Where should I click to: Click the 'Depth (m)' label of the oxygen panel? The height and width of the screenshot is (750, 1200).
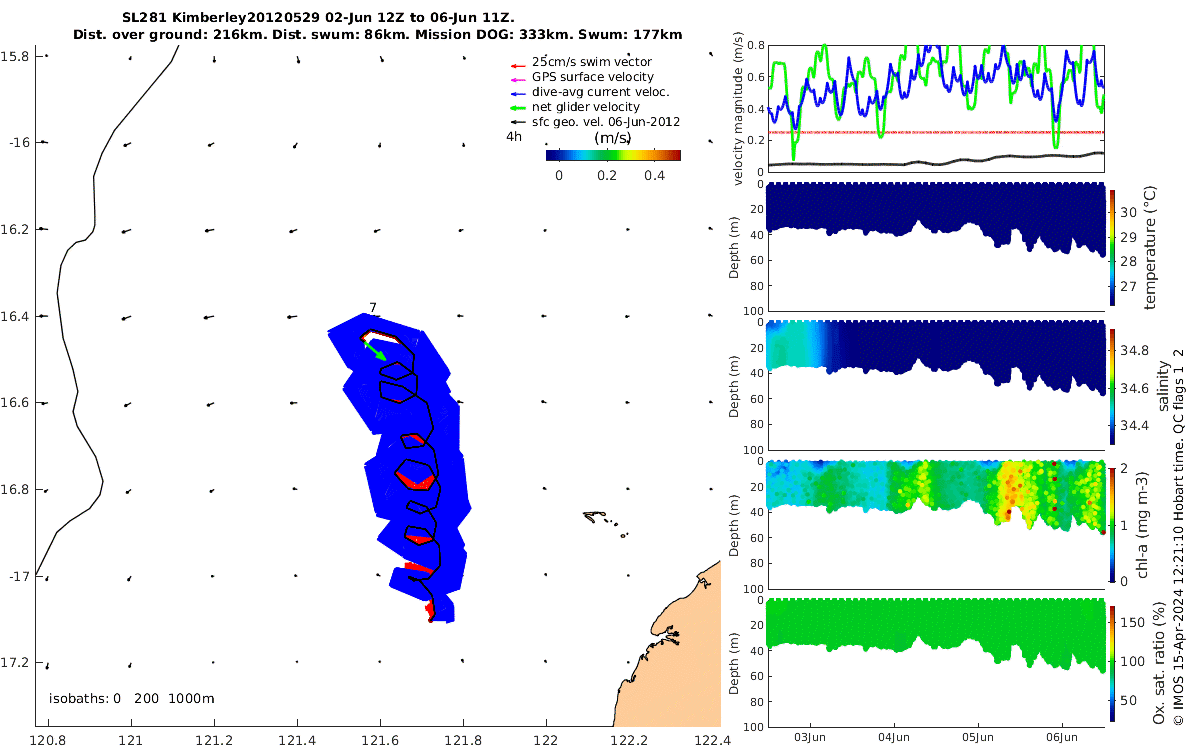[735, 662]
